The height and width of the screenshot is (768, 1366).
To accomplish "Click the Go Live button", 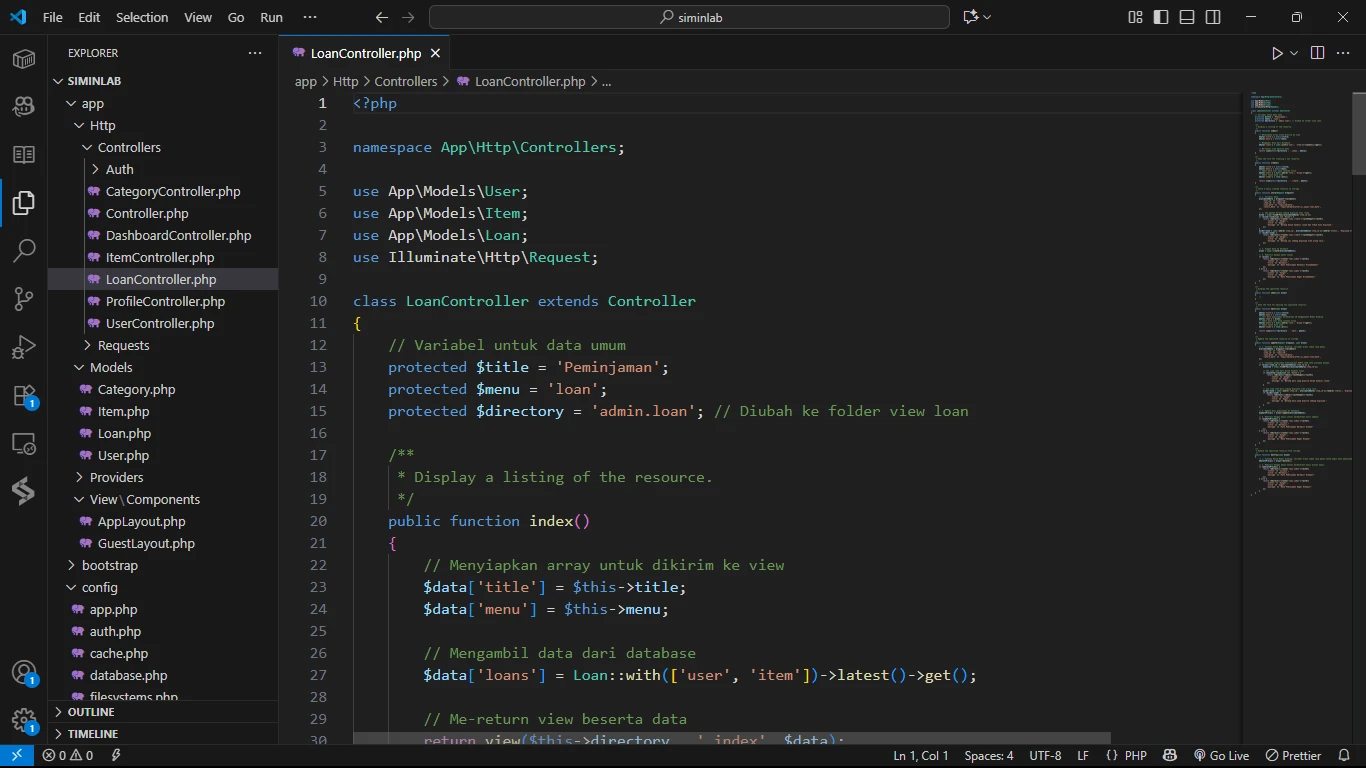I will coord(1221,756).
